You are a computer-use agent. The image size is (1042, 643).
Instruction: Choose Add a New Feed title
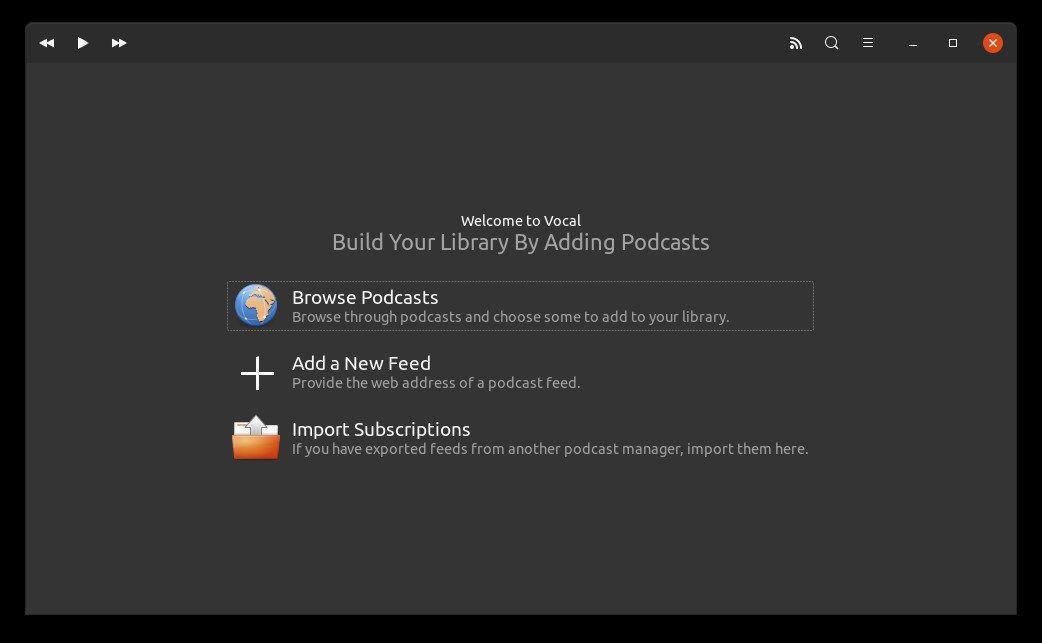[x=361, y=363]
